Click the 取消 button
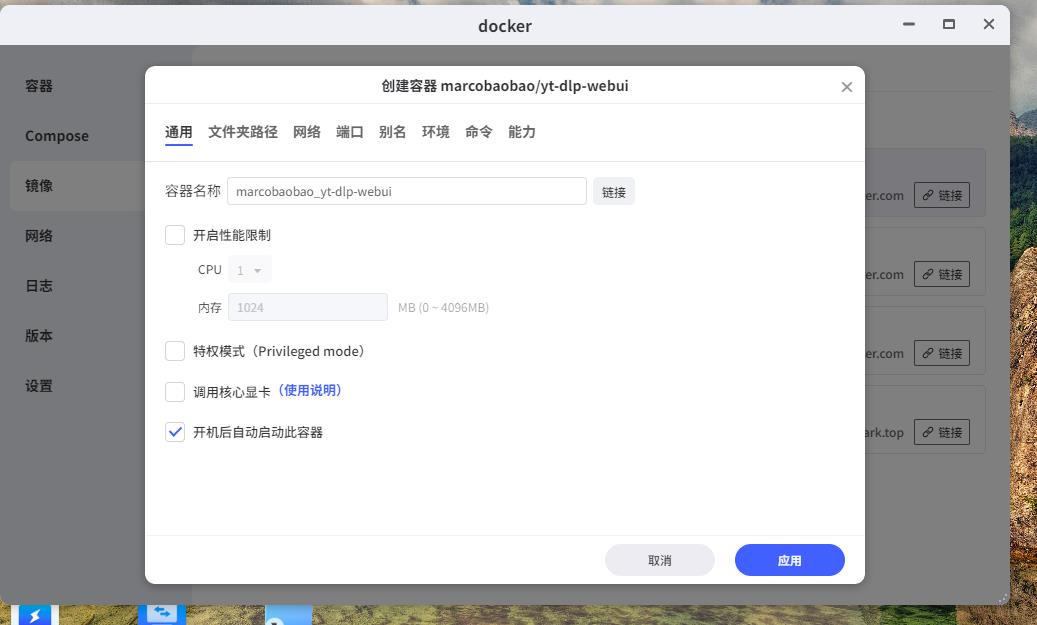This screenshot has height=625, width=1037. coord(659,560)
